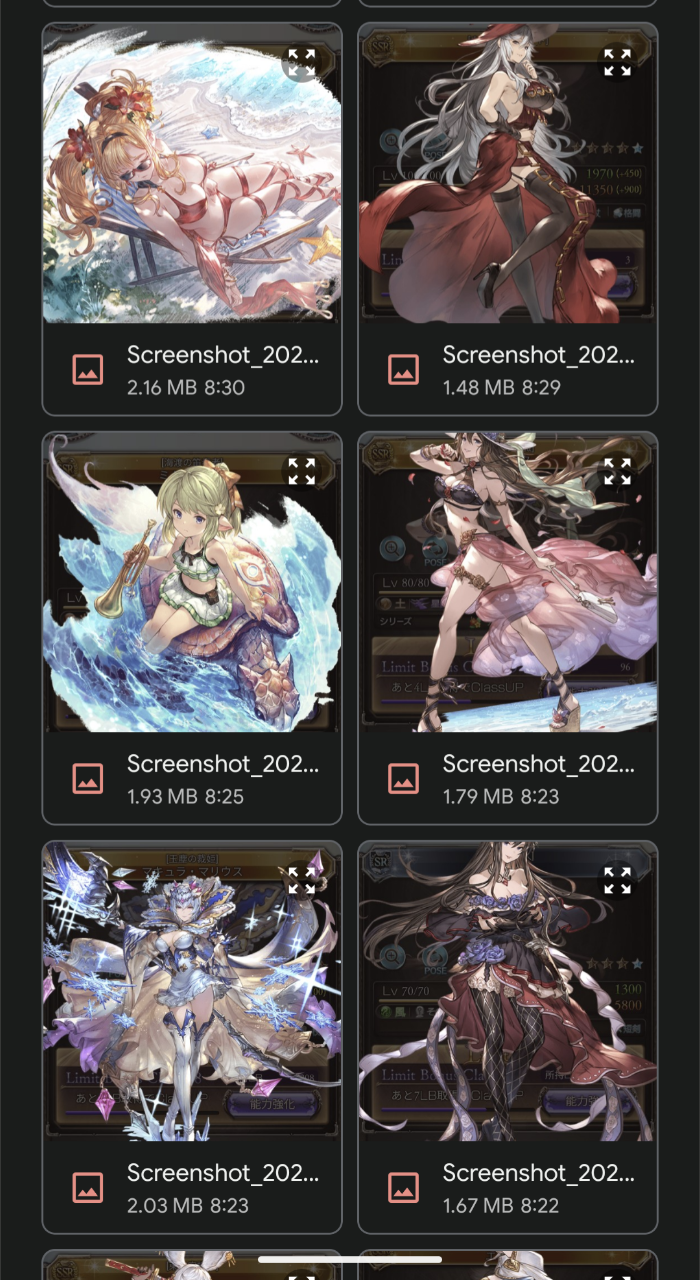700x1280 pixels.
Task: Open thumbnail of pink skirt swimsuit character
Action: tap(508, 582)
